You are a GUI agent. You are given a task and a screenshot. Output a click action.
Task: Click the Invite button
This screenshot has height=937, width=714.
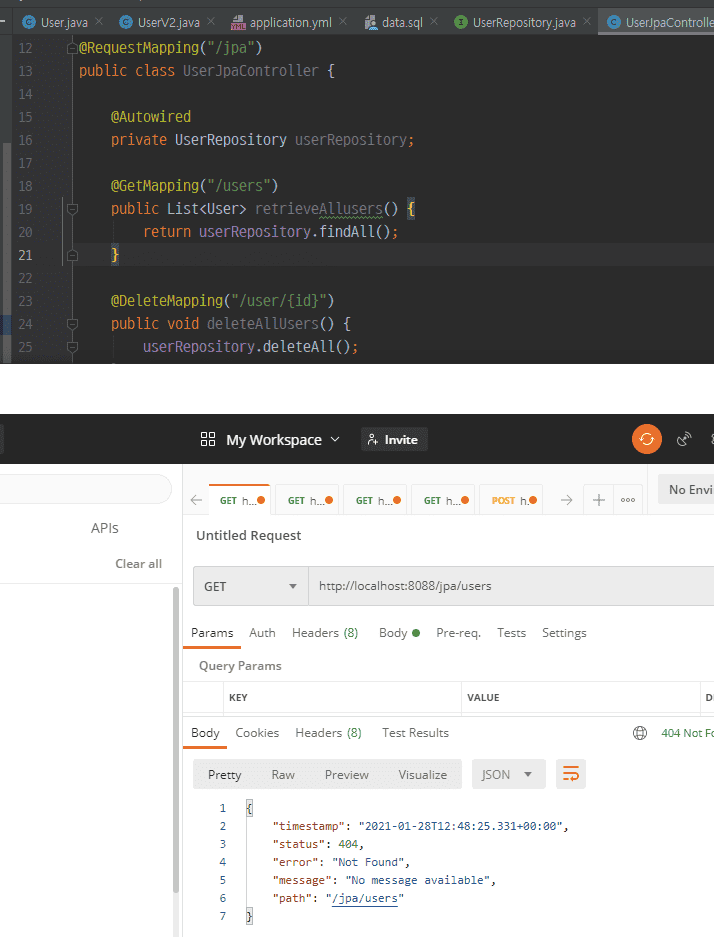pyautogui.click(x=393, y=440)
